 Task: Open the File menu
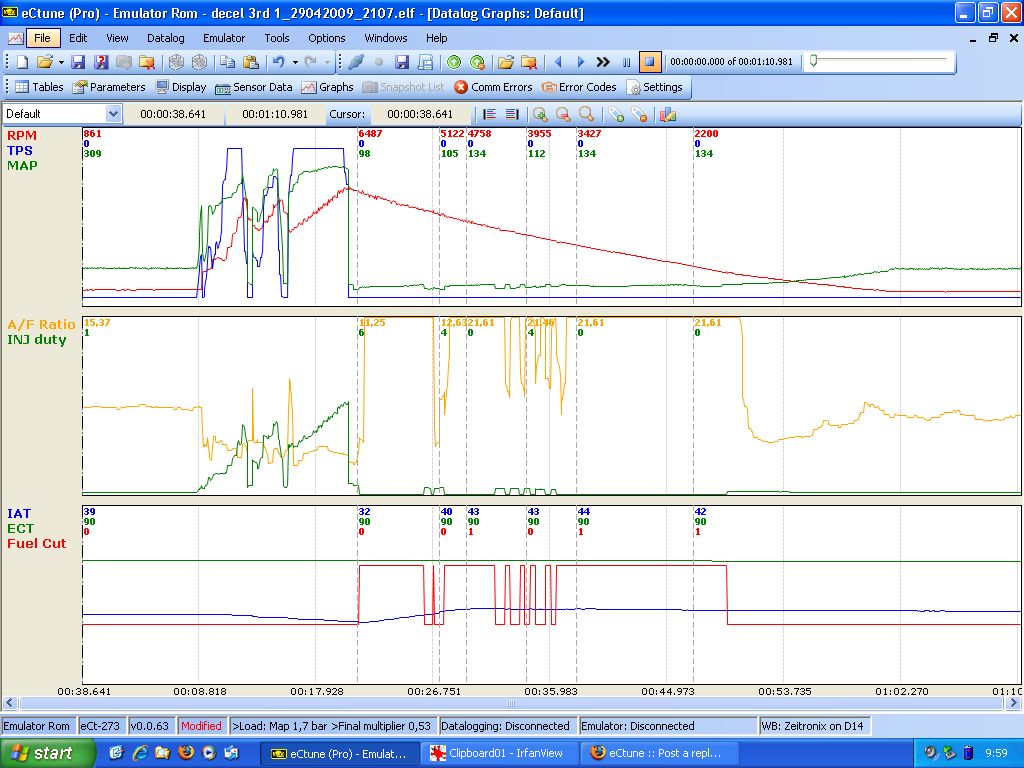42,38
